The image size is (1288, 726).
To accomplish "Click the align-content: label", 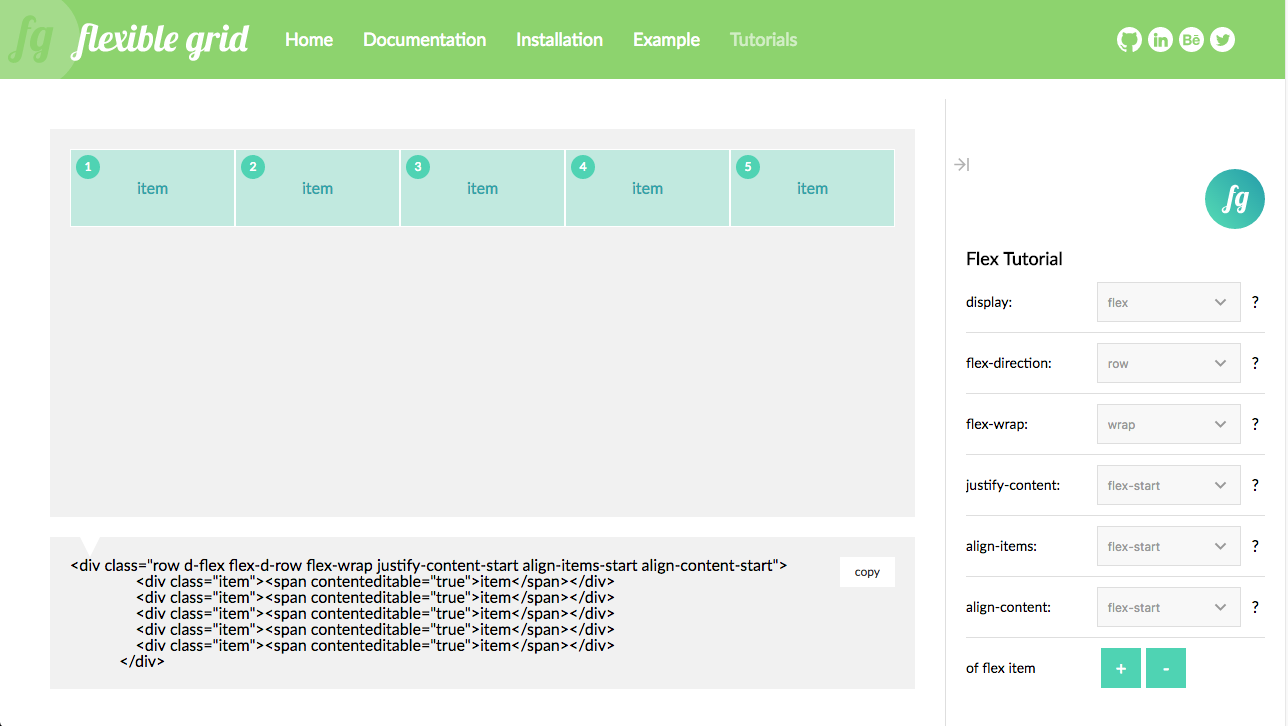I will 1008,607.
